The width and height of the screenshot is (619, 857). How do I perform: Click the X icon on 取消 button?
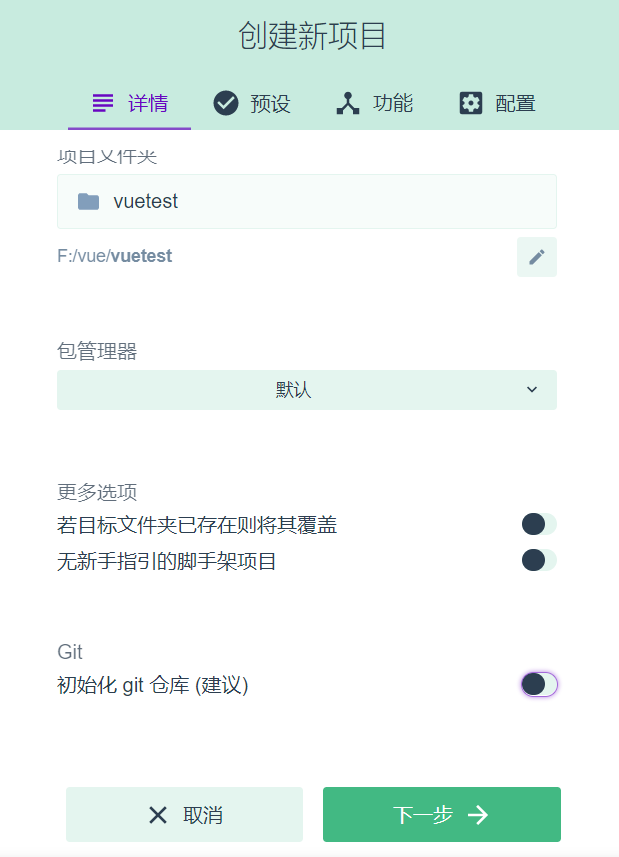(157, 814)
